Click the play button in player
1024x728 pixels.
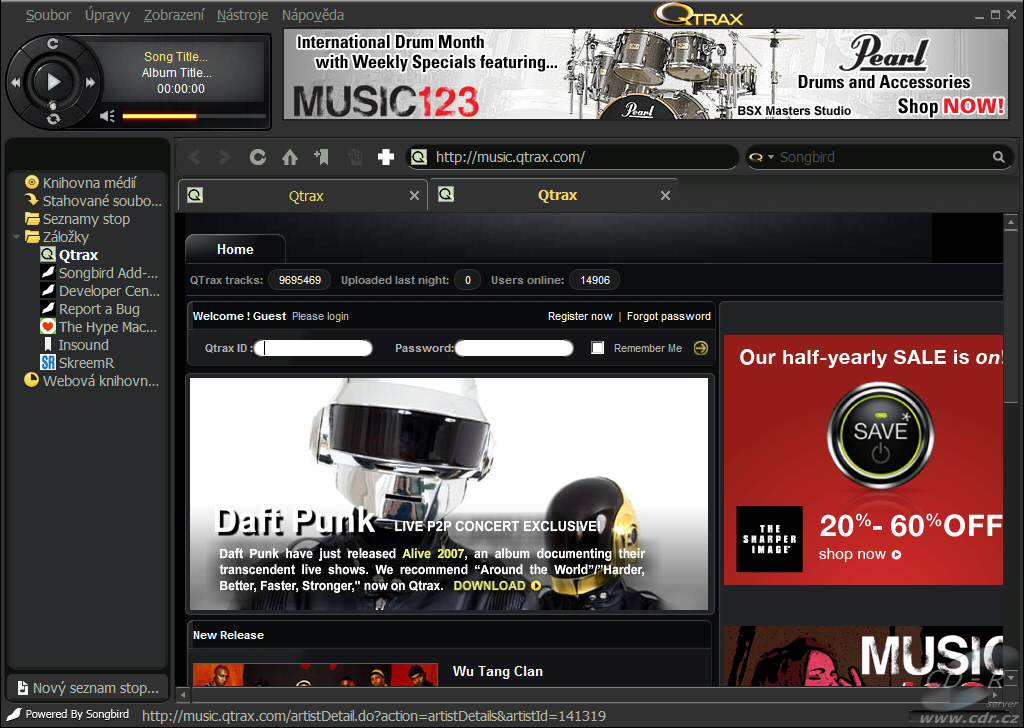point(53,82)
